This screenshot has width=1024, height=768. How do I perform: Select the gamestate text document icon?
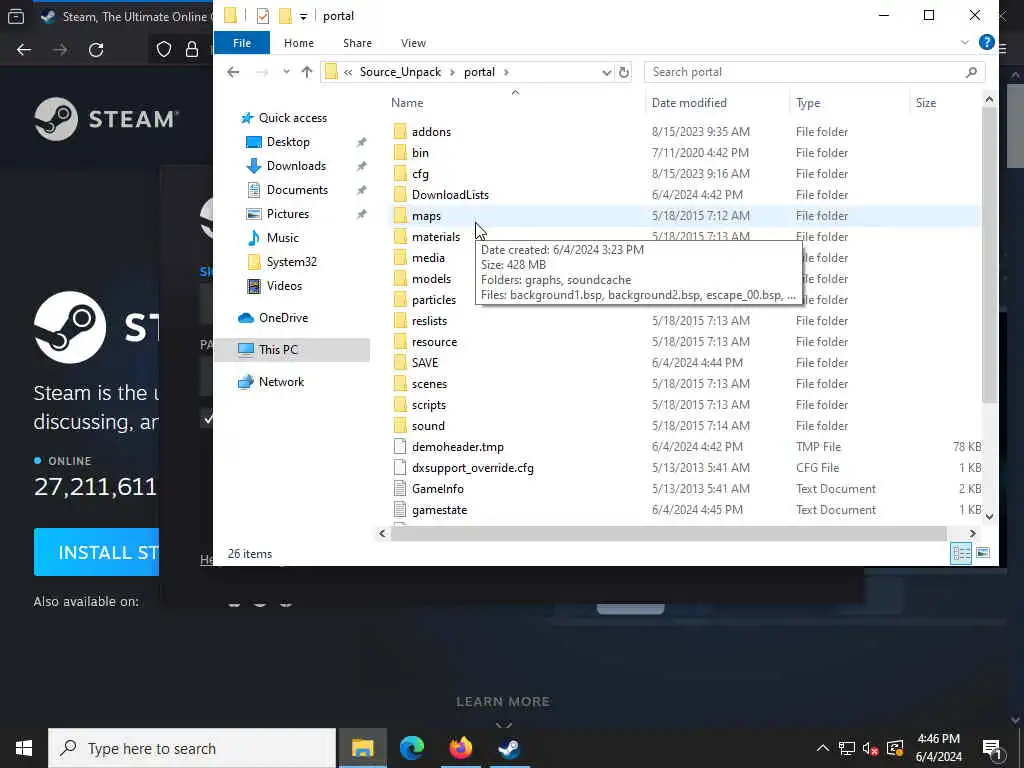click(x=400, y=509)
